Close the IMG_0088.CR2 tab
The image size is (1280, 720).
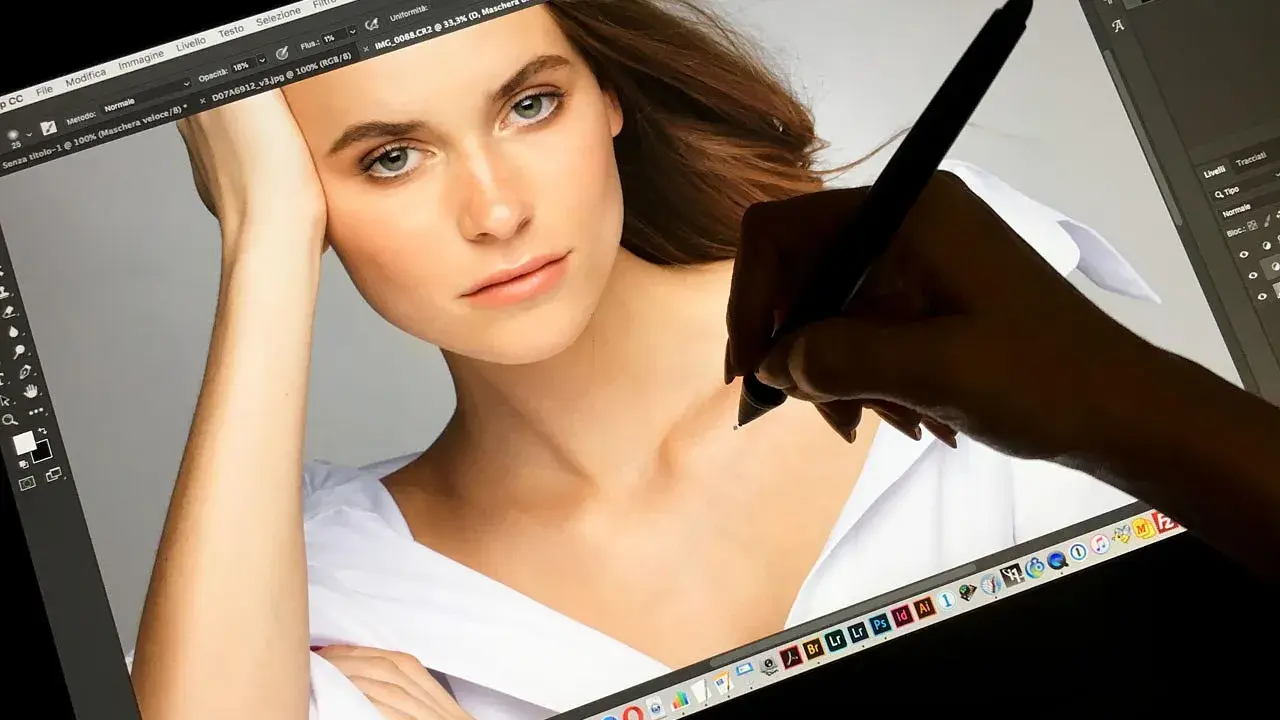[x=365, y=49]
